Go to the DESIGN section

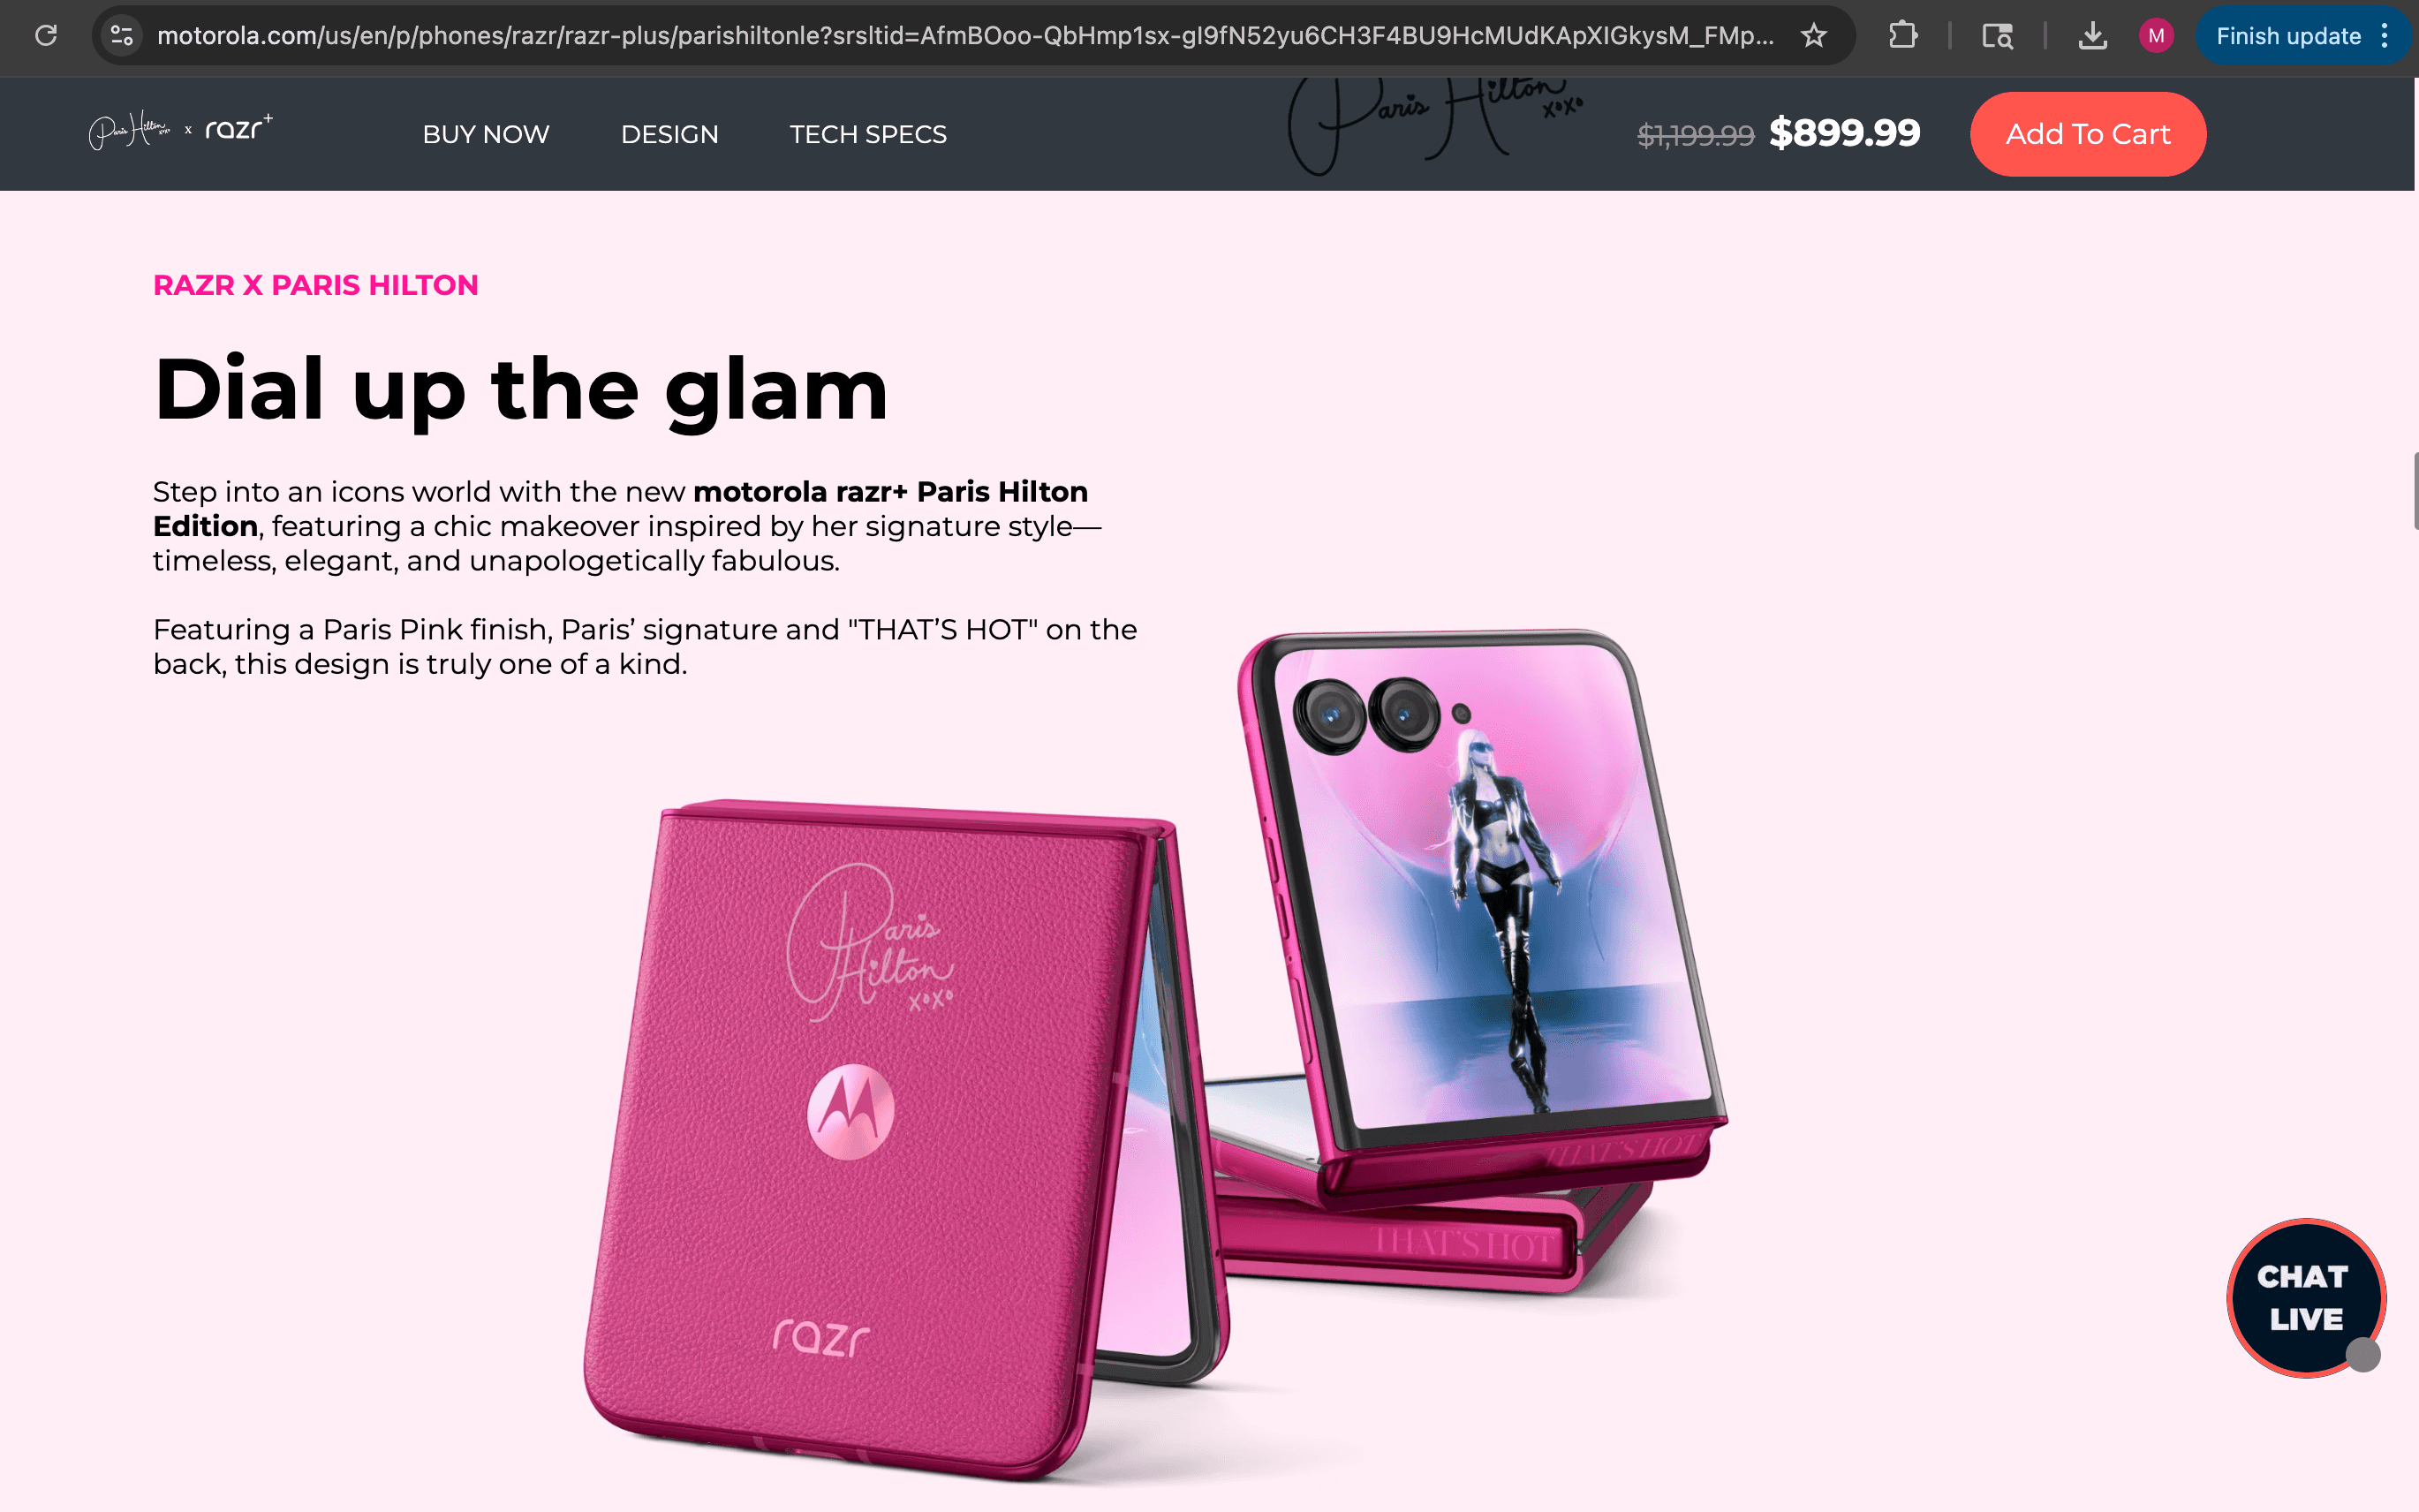click(x=669, y=134)
